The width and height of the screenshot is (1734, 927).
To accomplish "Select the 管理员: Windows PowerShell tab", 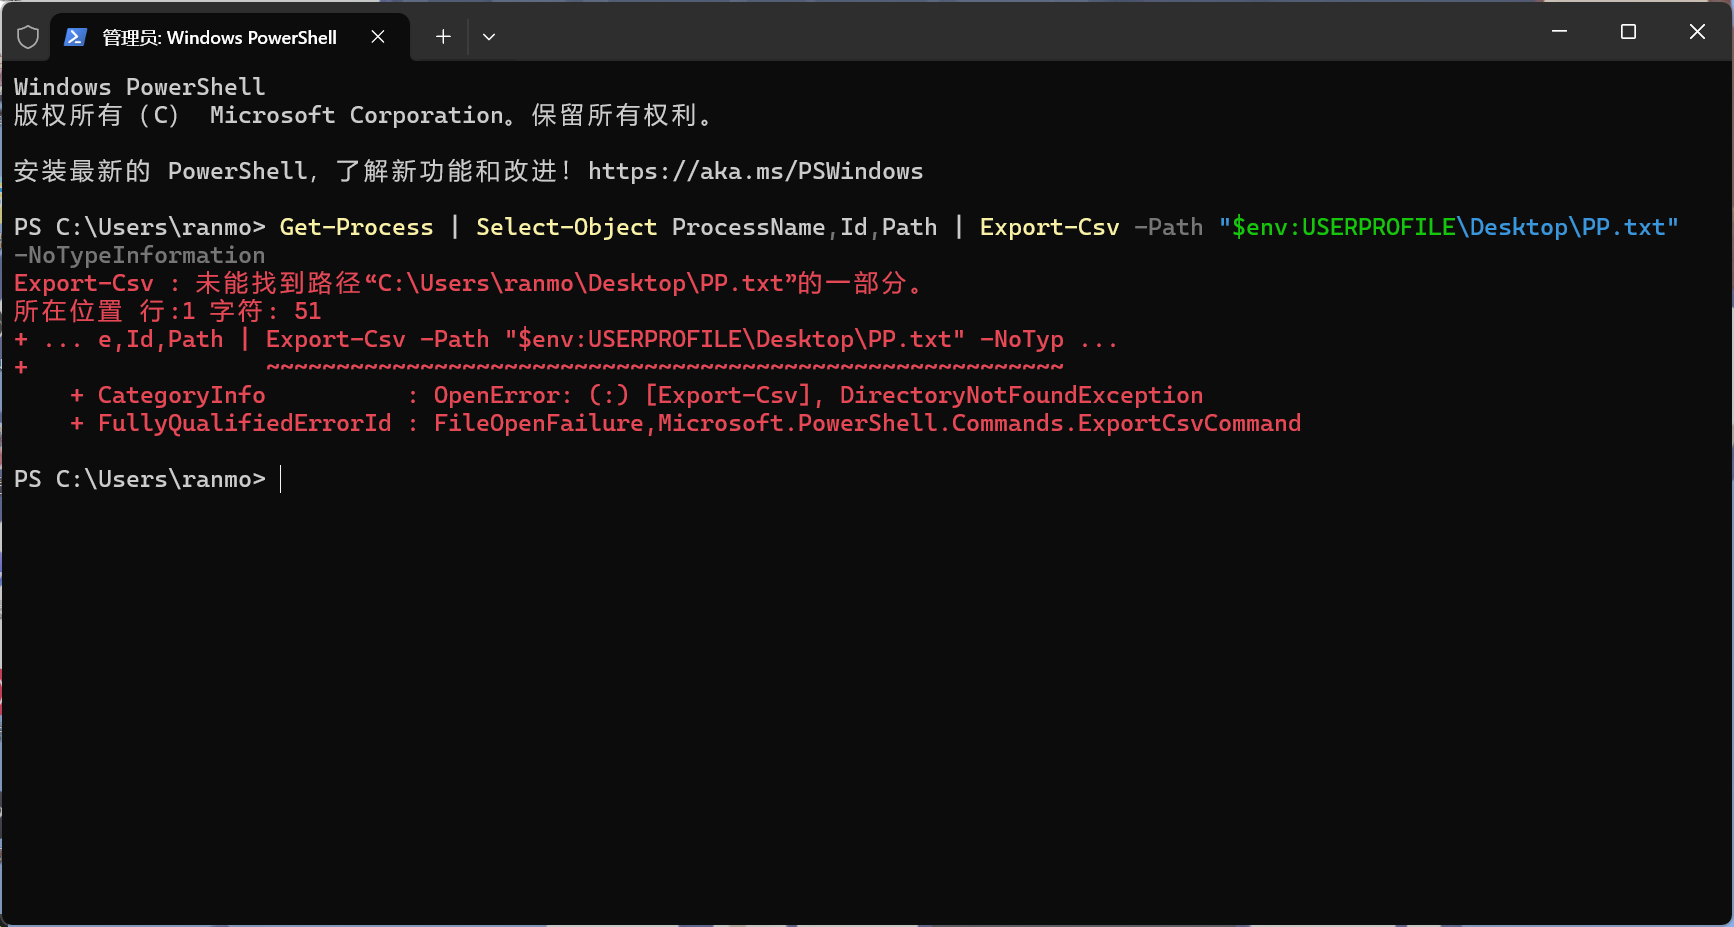I will click(x=229, y=37).
